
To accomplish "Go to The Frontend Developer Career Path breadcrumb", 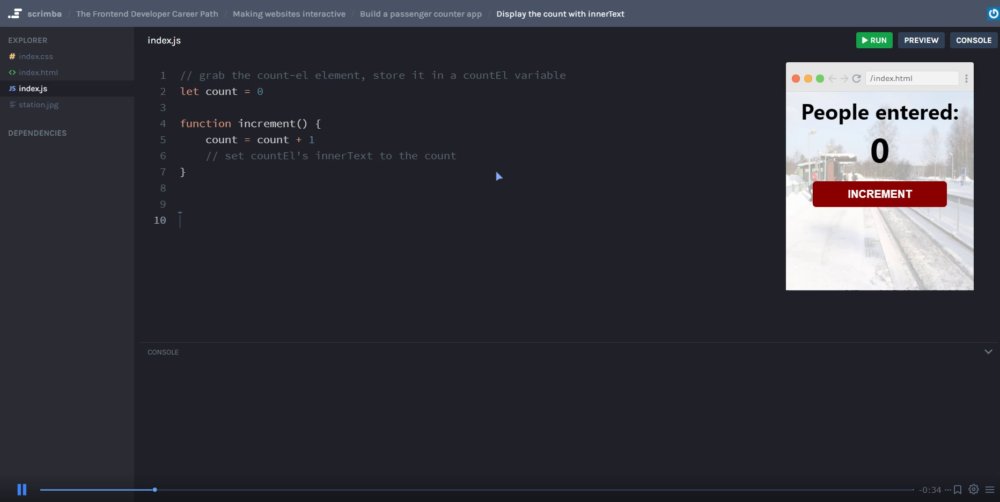I will pos(147,13).
